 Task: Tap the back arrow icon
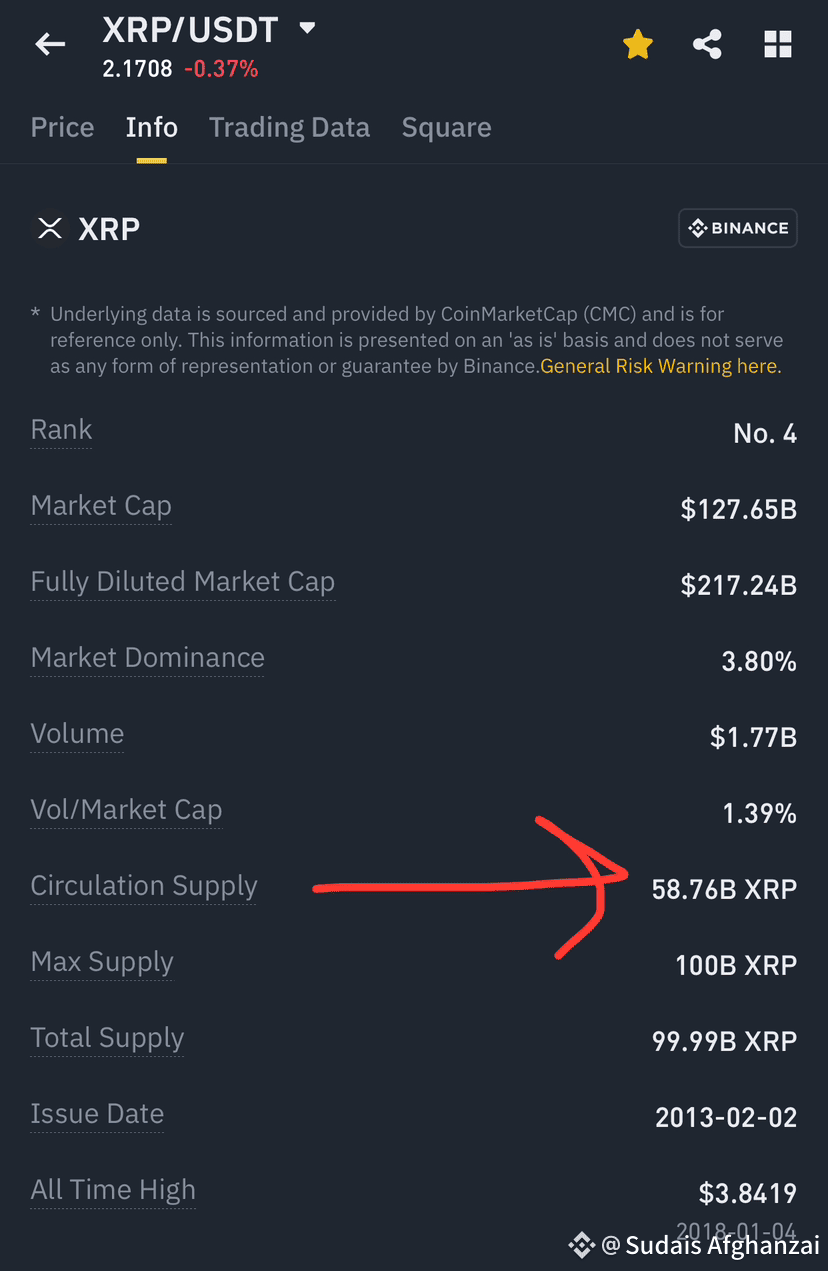pos(50,44)
